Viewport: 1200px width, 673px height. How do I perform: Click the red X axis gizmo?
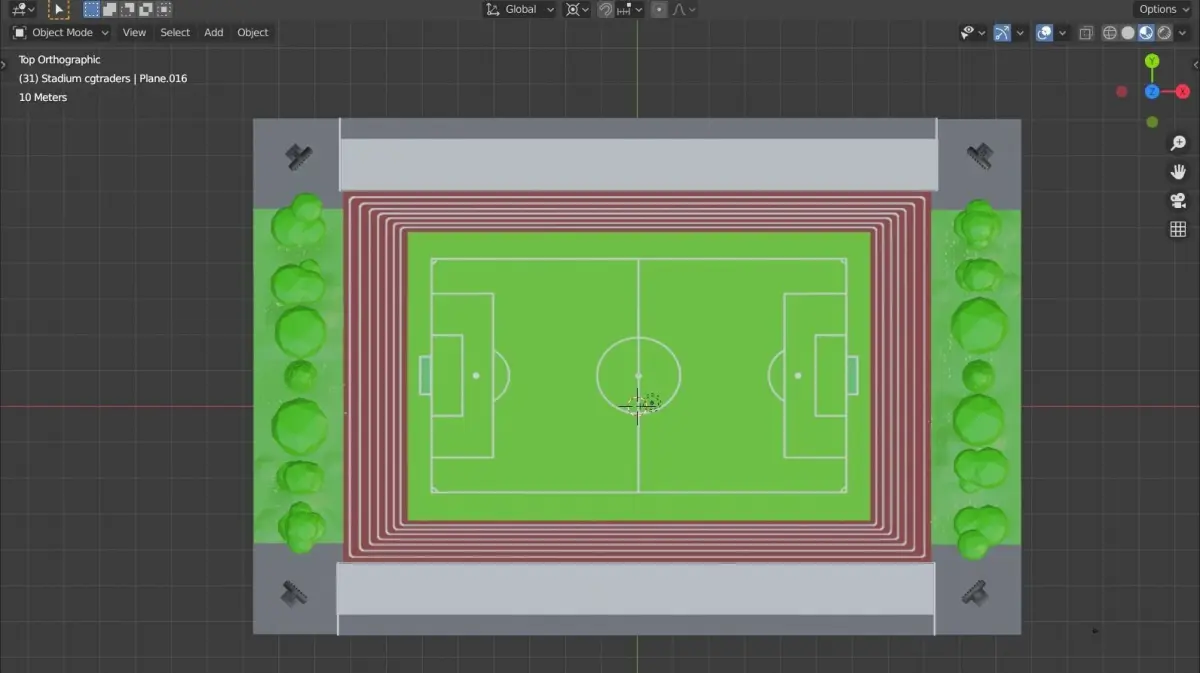(x=1182, y=92)
